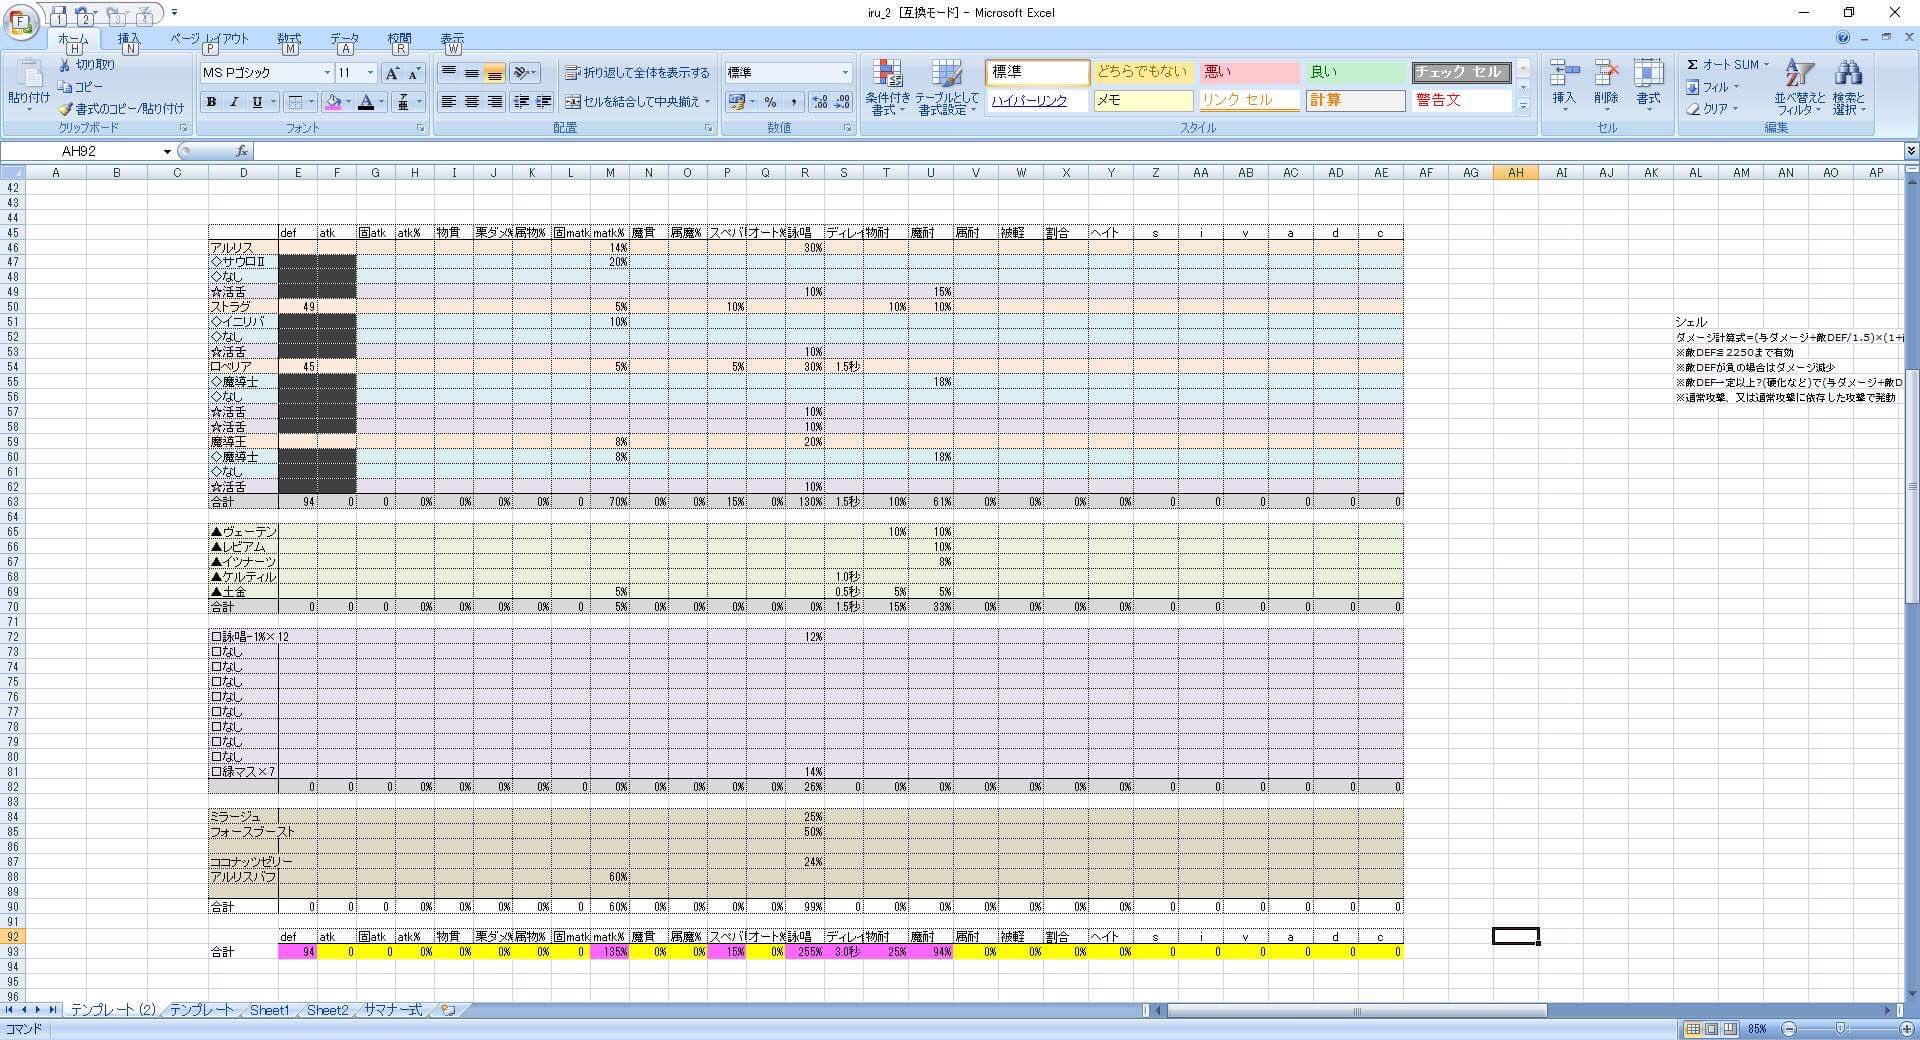1920x1040 pixels.
Task: Switch to the Sheet1 worksheet tab
Action: pos(269,1010)
